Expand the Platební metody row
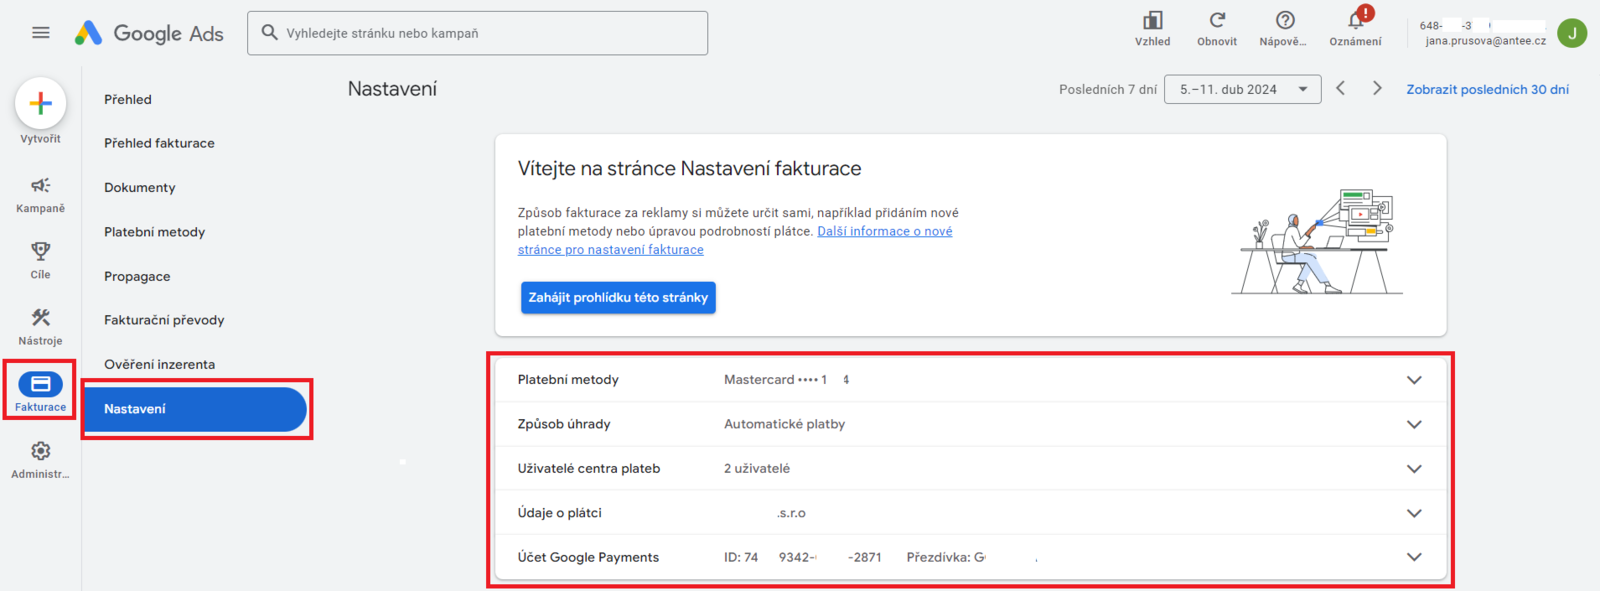Image resolution: width=1600 pixels, height=591 pixels. click(x=1414, y=380)
